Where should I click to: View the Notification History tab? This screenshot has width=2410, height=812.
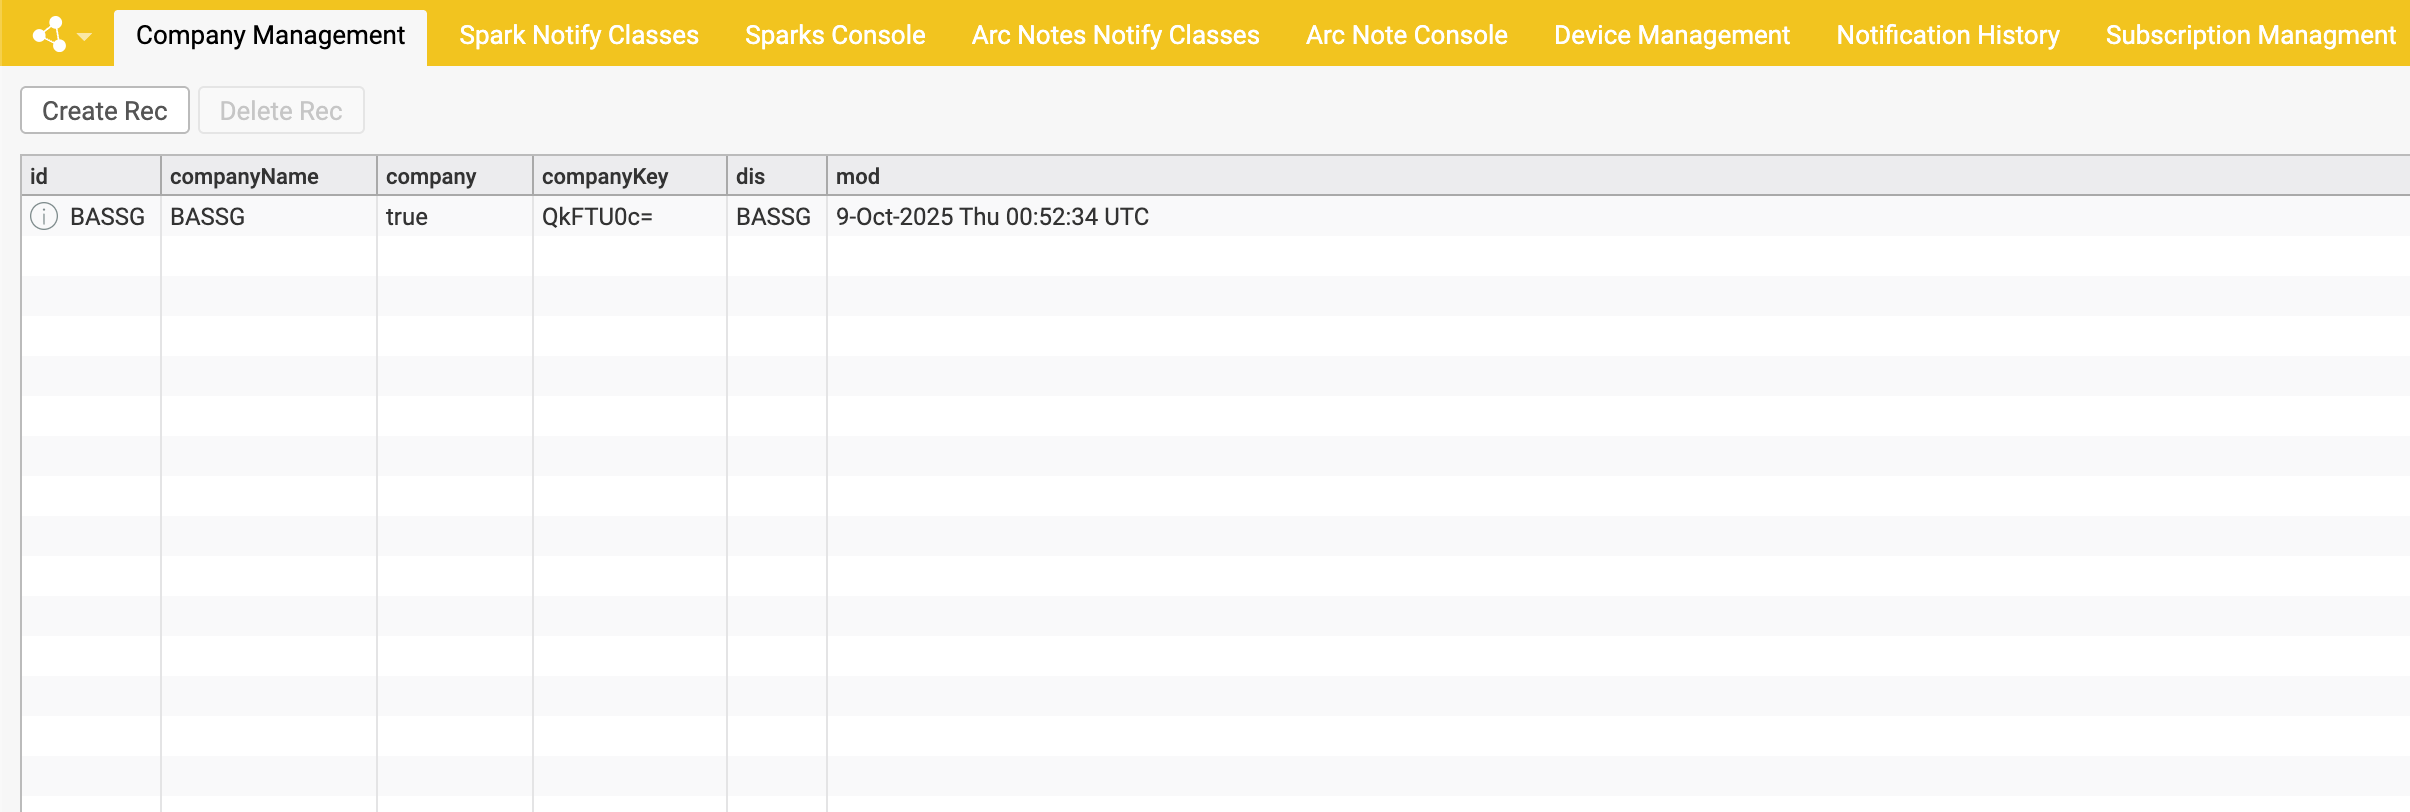coord(1947,35)
